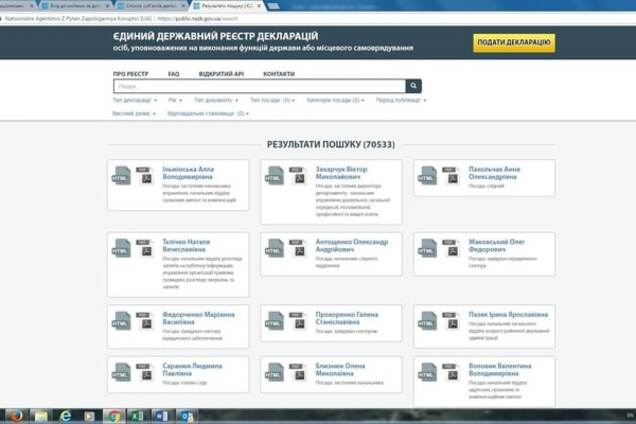The width and height of the screenshot is (636, 424).
Task: Open Excel from the taskbar
Action: tap(138, 415)
